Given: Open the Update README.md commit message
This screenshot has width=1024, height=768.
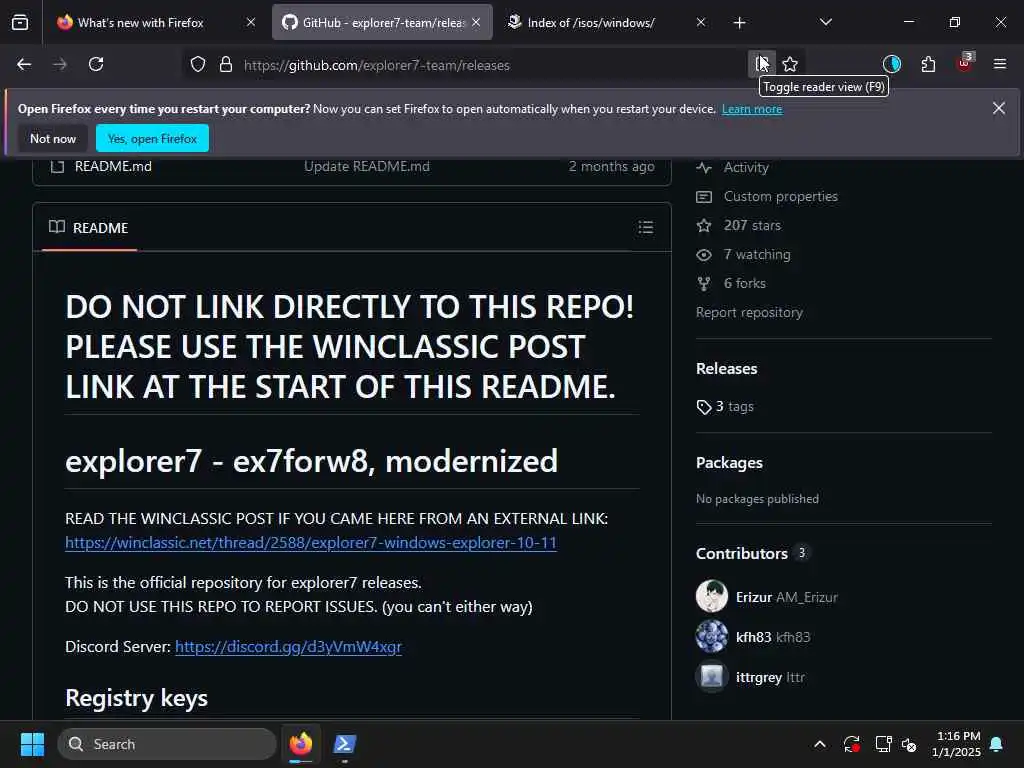Looking at the screenshot, I should pyautogui.click(x=367, y=167).
